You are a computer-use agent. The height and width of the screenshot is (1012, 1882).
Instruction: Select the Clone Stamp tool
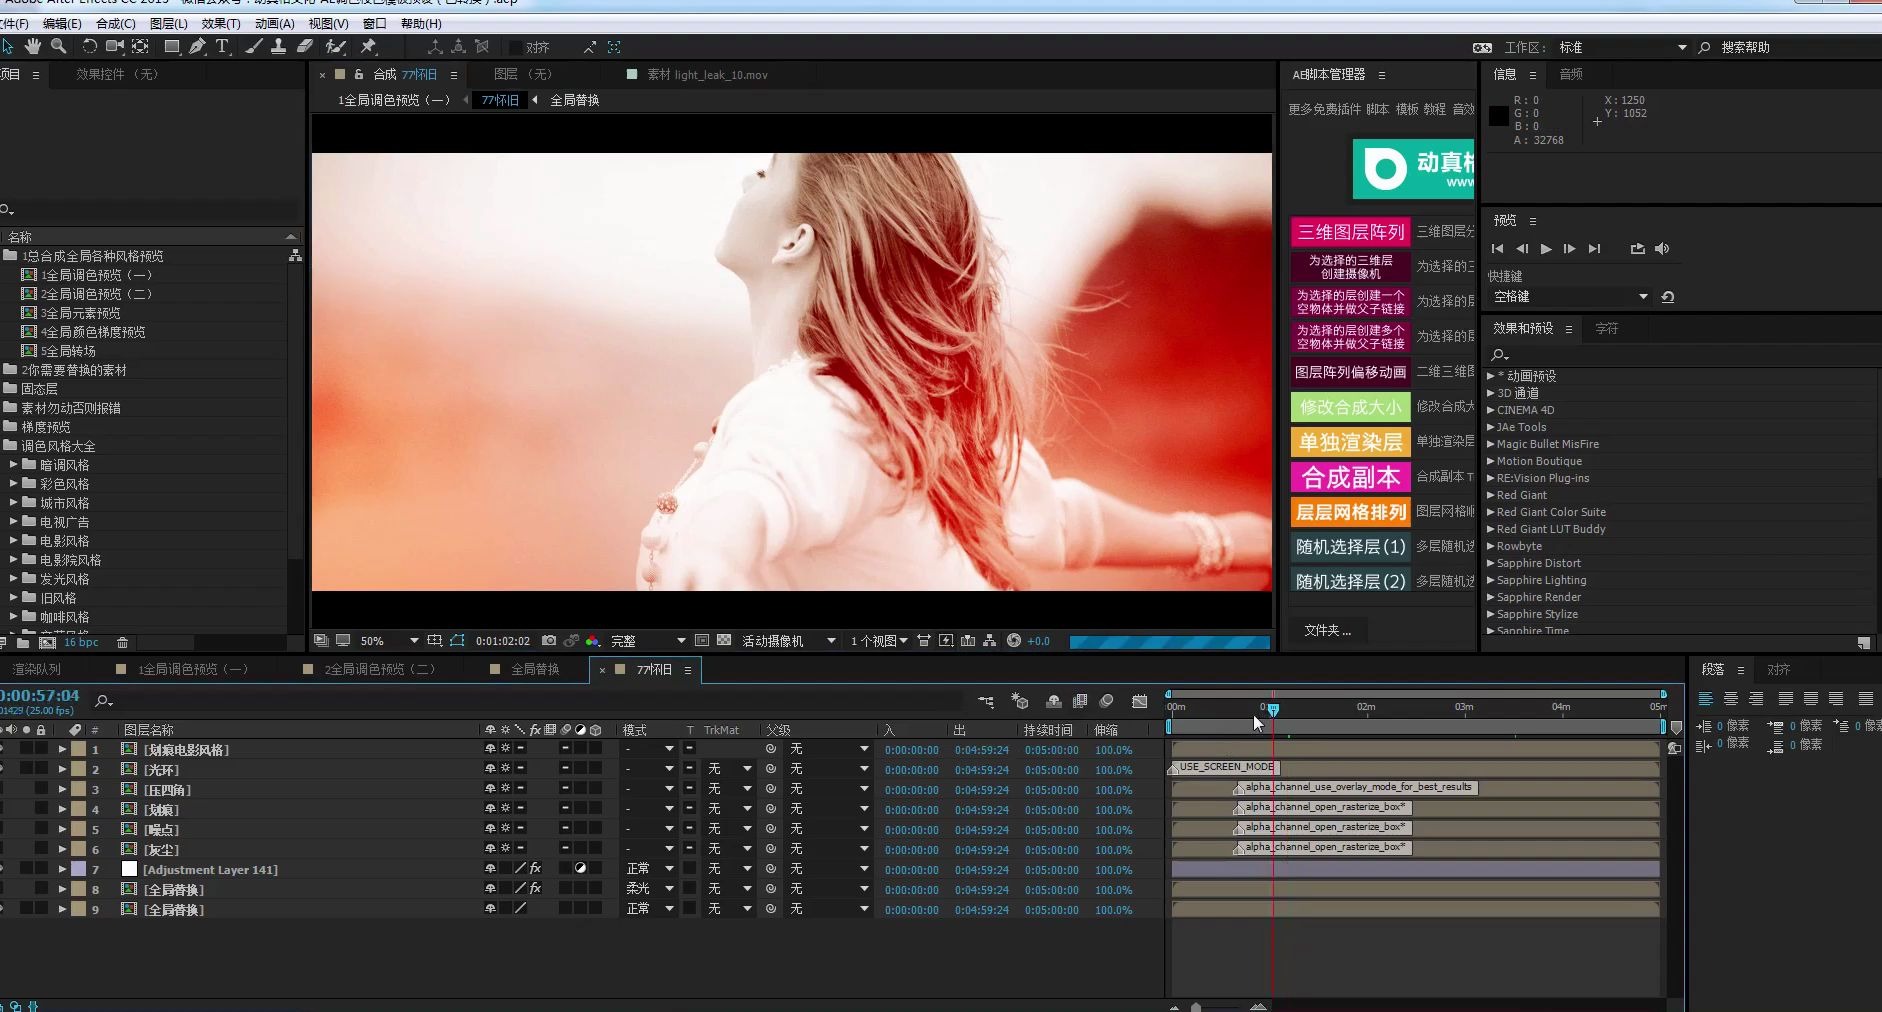(x=279, y=46)
